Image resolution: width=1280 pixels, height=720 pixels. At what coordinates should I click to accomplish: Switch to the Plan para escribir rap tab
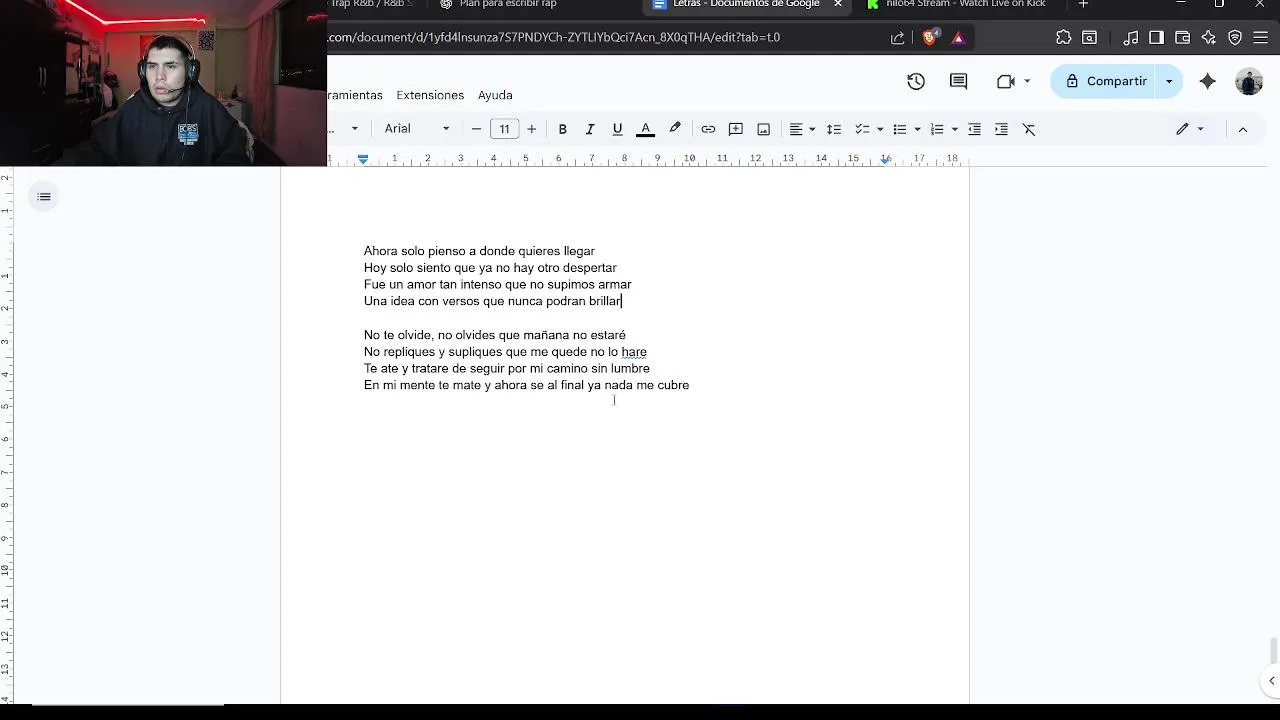pyautogui.click(x=507, y=4)
